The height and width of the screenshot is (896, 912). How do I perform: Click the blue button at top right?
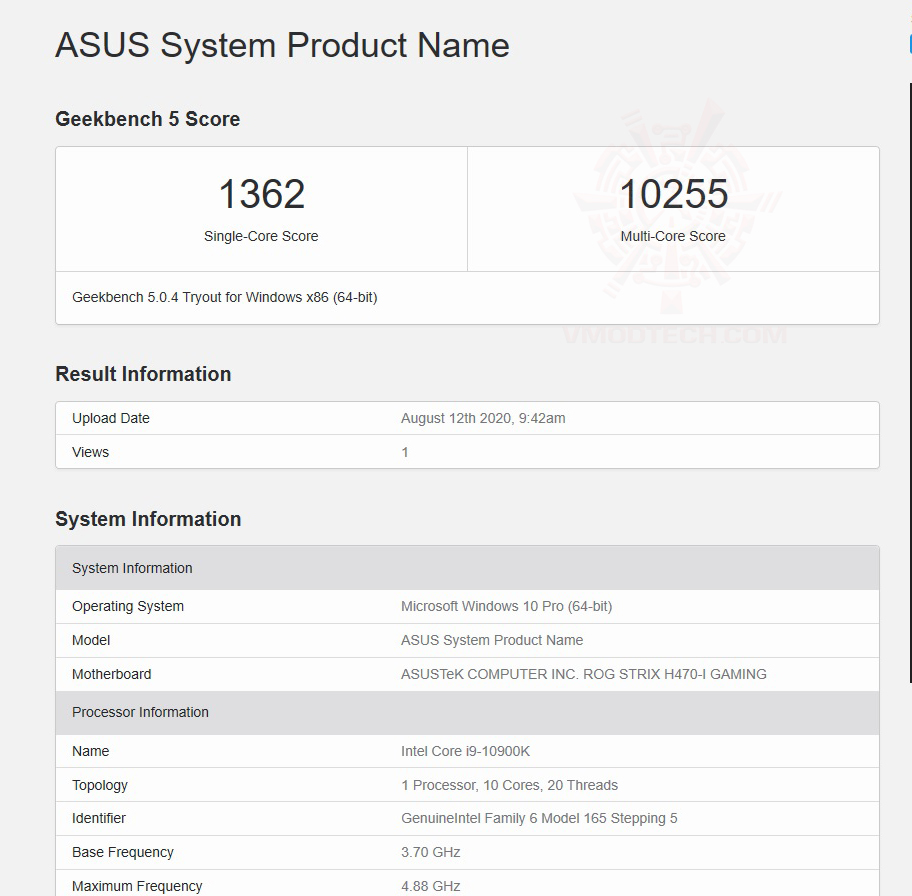pyautogui.click(x=907, y=44)
